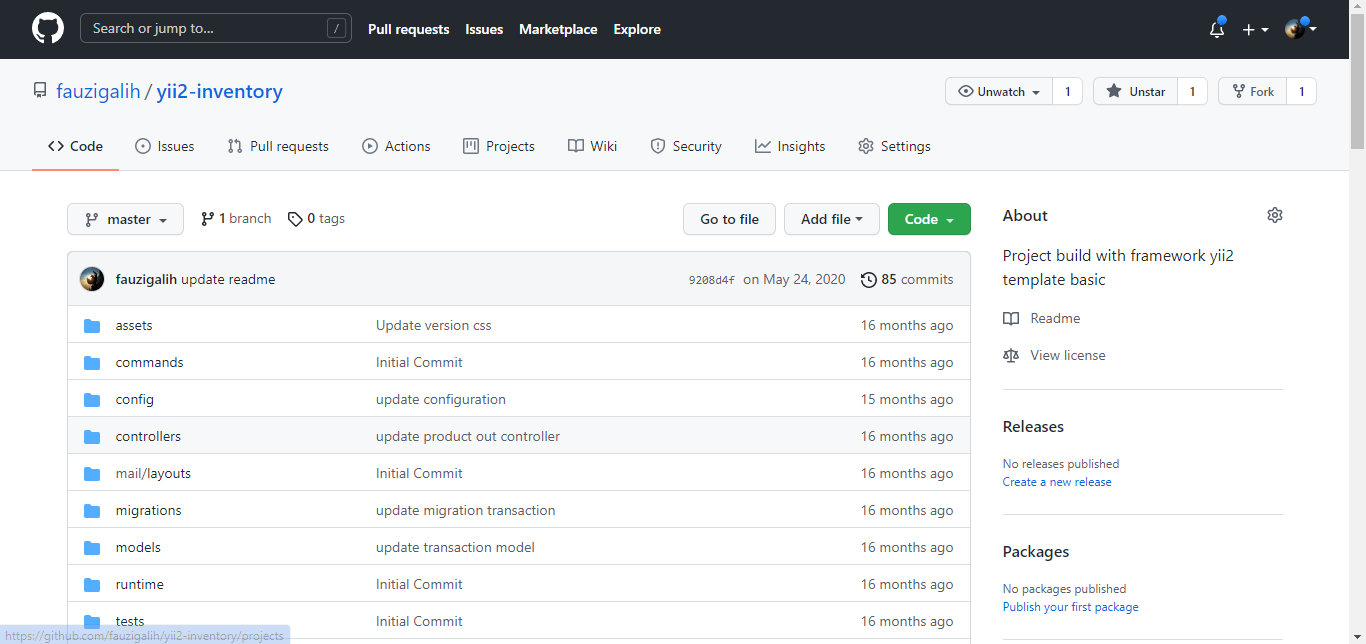Switch to the Code tab
Viewport: 1366px width, 644px height.
pos(75,146)
